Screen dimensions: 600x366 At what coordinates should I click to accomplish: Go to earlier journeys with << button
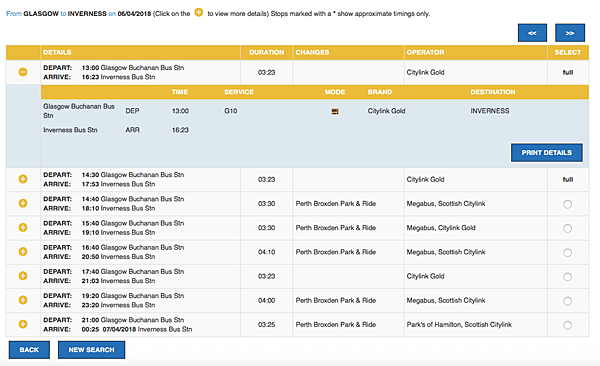point(532,33)
